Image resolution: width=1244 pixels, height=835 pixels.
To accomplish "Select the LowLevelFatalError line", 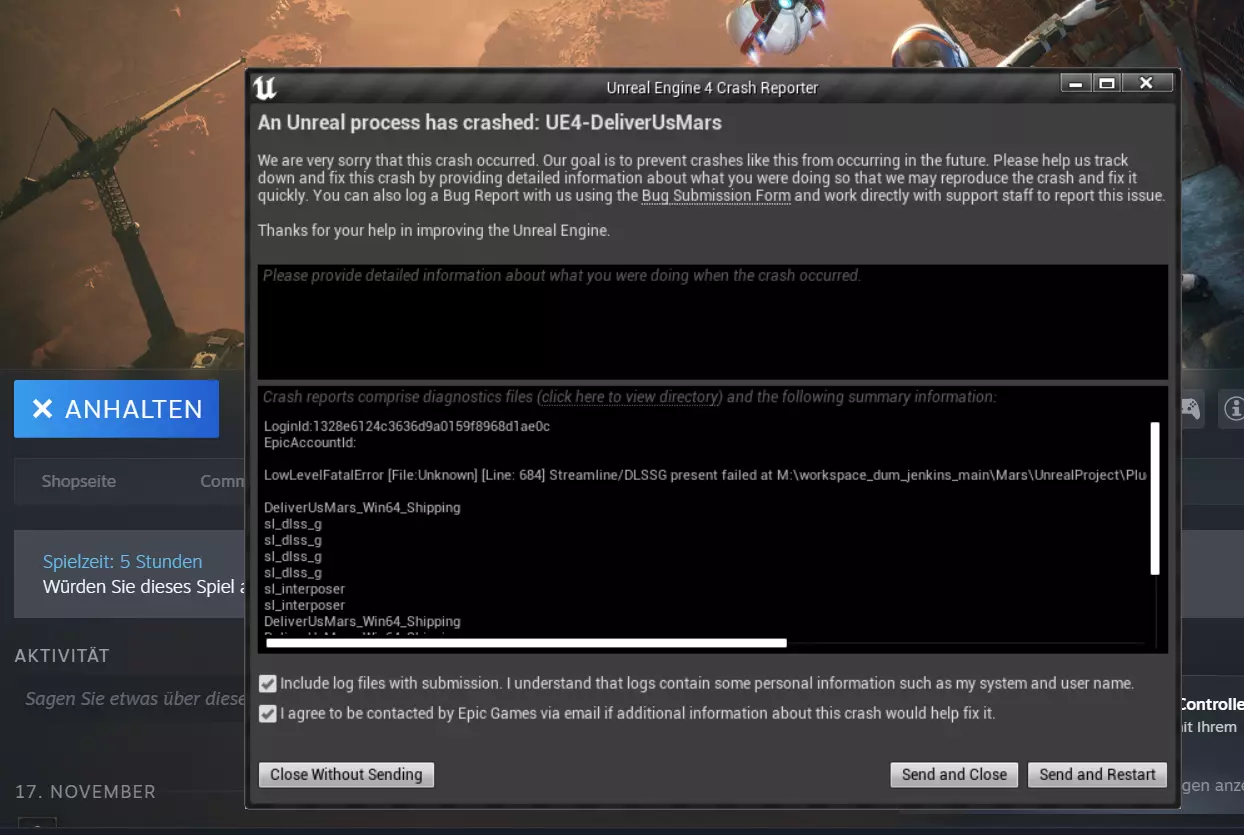I will coord(705,475).
